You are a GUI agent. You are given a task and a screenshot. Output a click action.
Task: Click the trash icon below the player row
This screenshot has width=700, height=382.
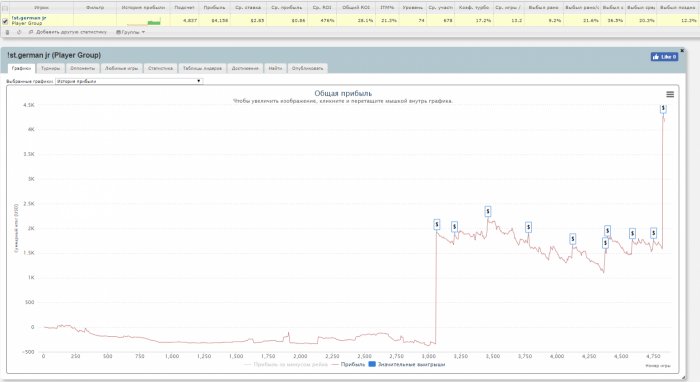(7, 32)
